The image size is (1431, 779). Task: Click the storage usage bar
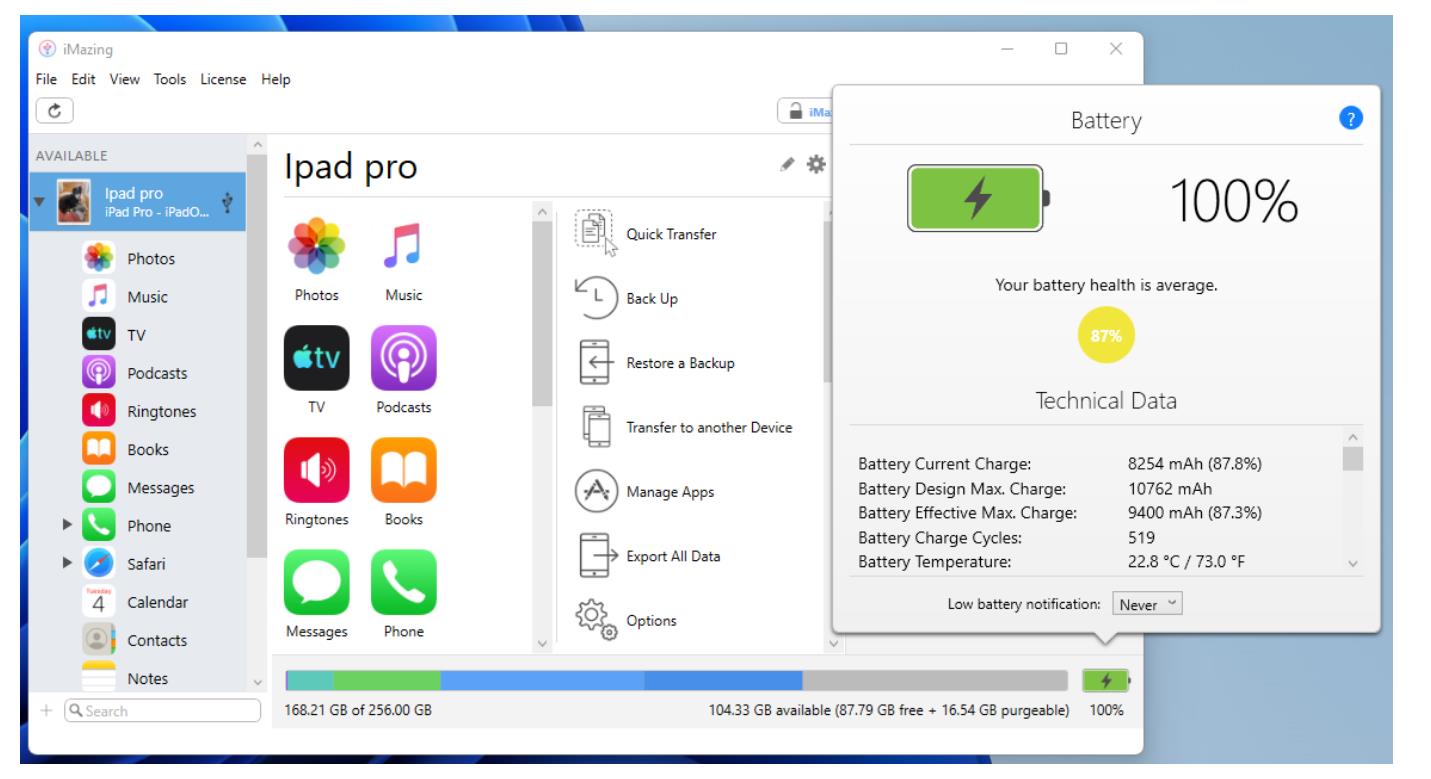[676, 681]
